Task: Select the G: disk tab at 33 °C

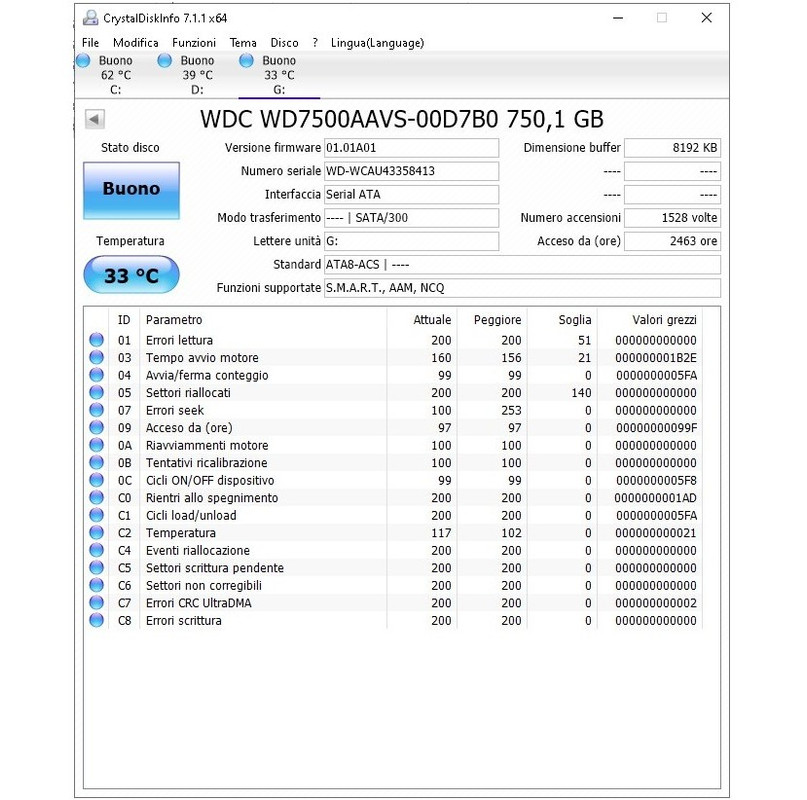Action: (x=279, y=75)
